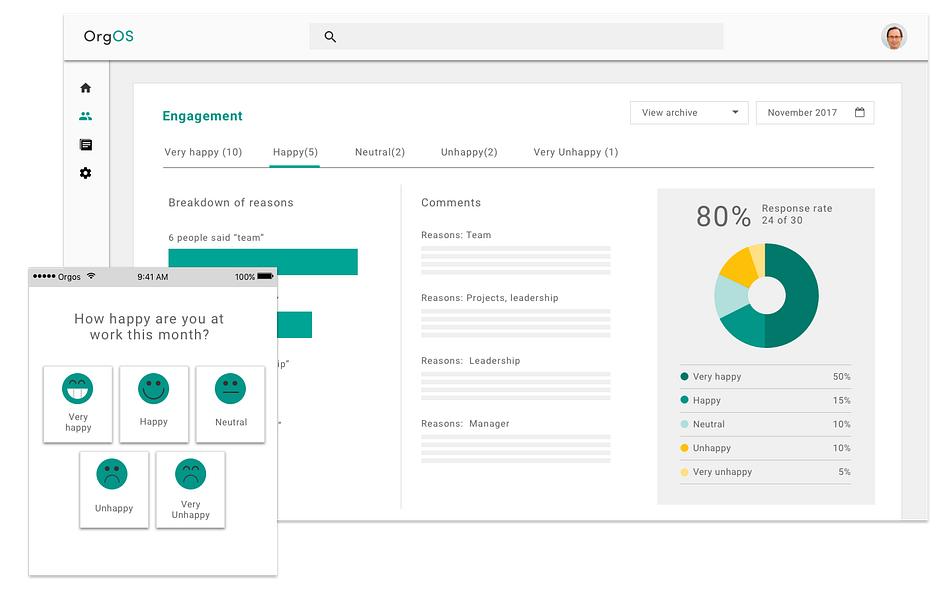Click the 5% value in the legend

click(844, 472)
